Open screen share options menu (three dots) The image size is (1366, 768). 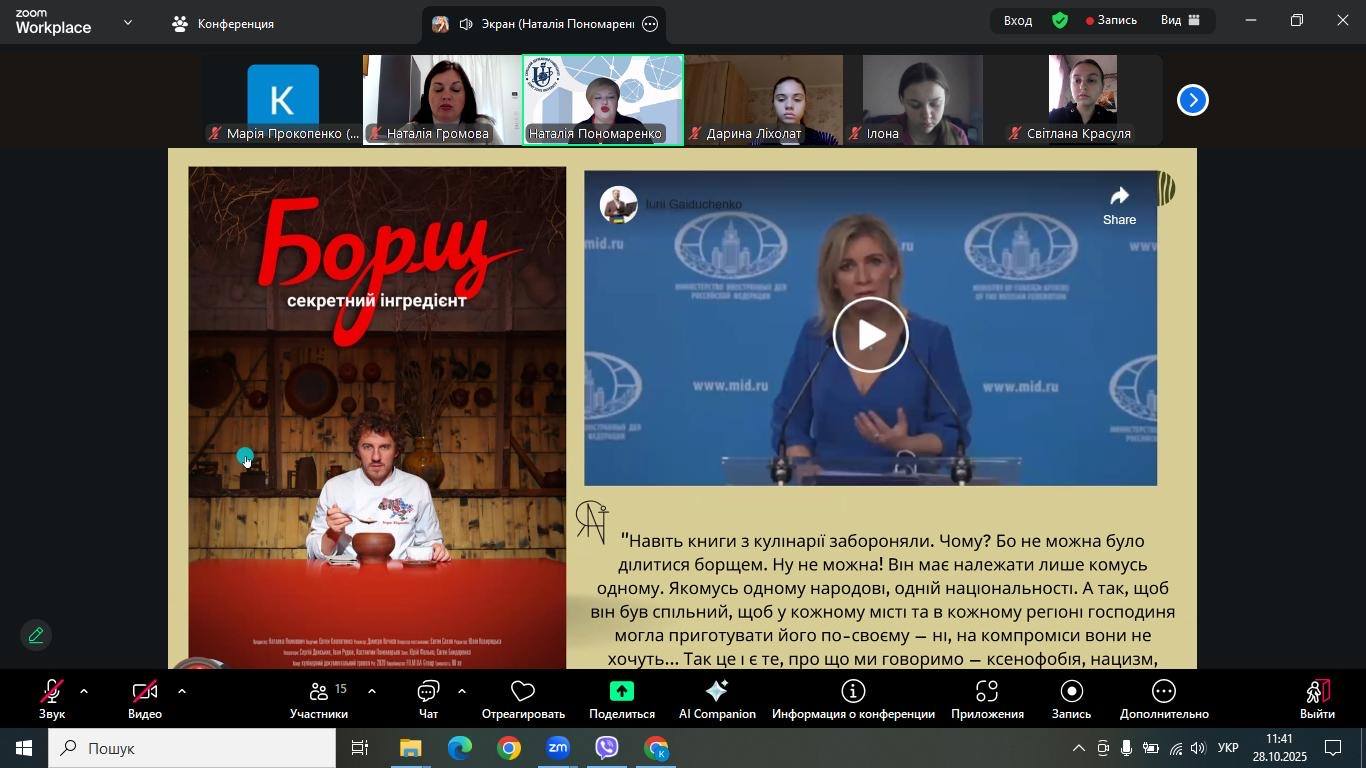pyautogui.click(x=650, y=24)
